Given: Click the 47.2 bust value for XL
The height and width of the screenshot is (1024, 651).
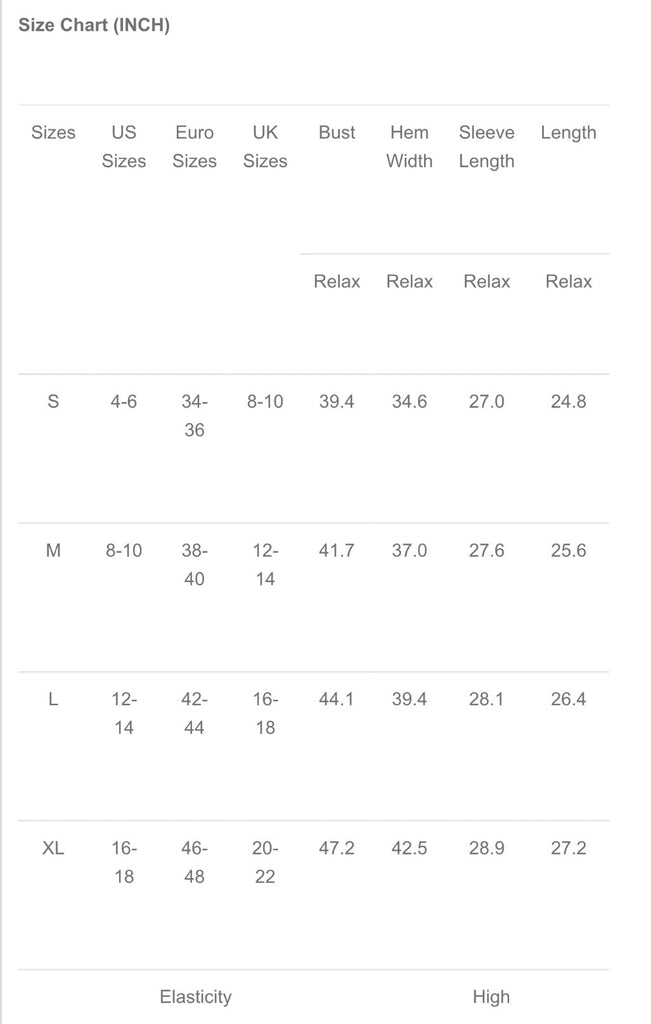Looking at the screenshot, I should click(337, 849).
